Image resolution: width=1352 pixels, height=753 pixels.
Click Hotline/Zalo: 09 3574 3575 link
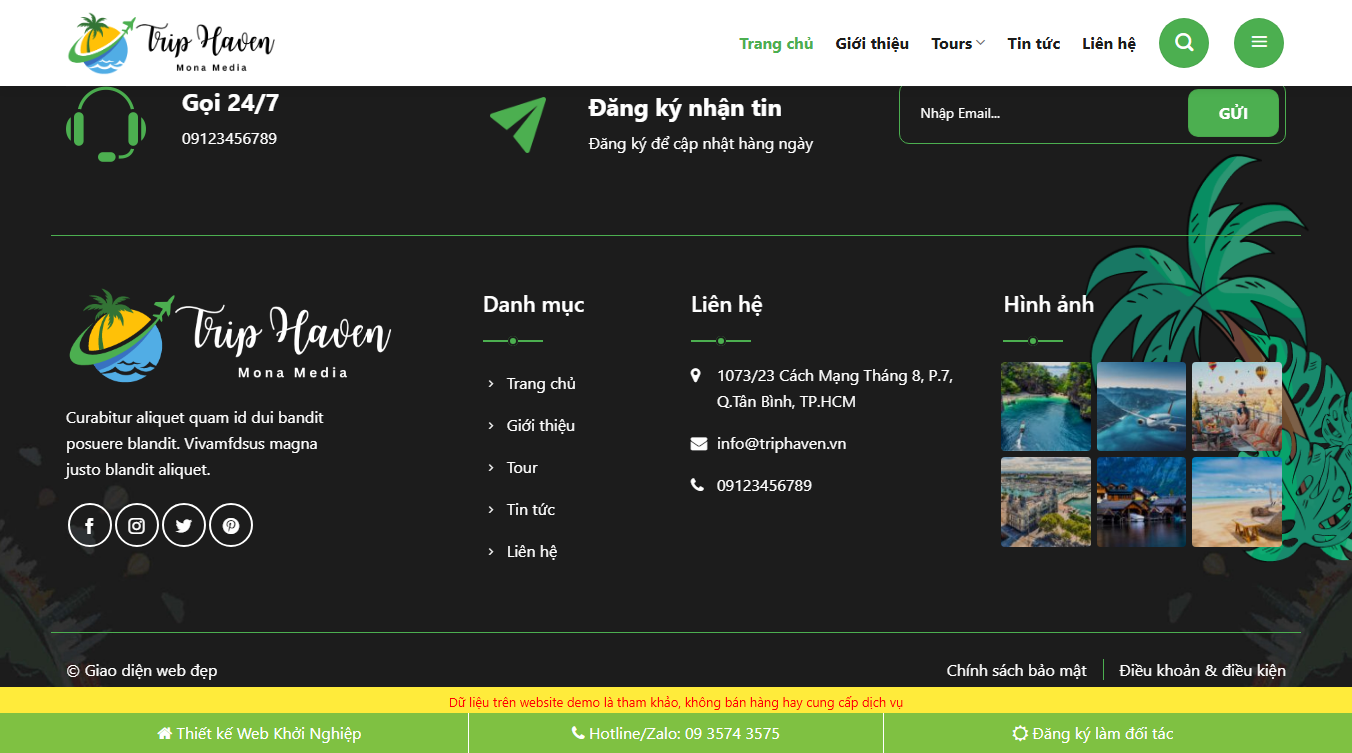pos(676,734)
